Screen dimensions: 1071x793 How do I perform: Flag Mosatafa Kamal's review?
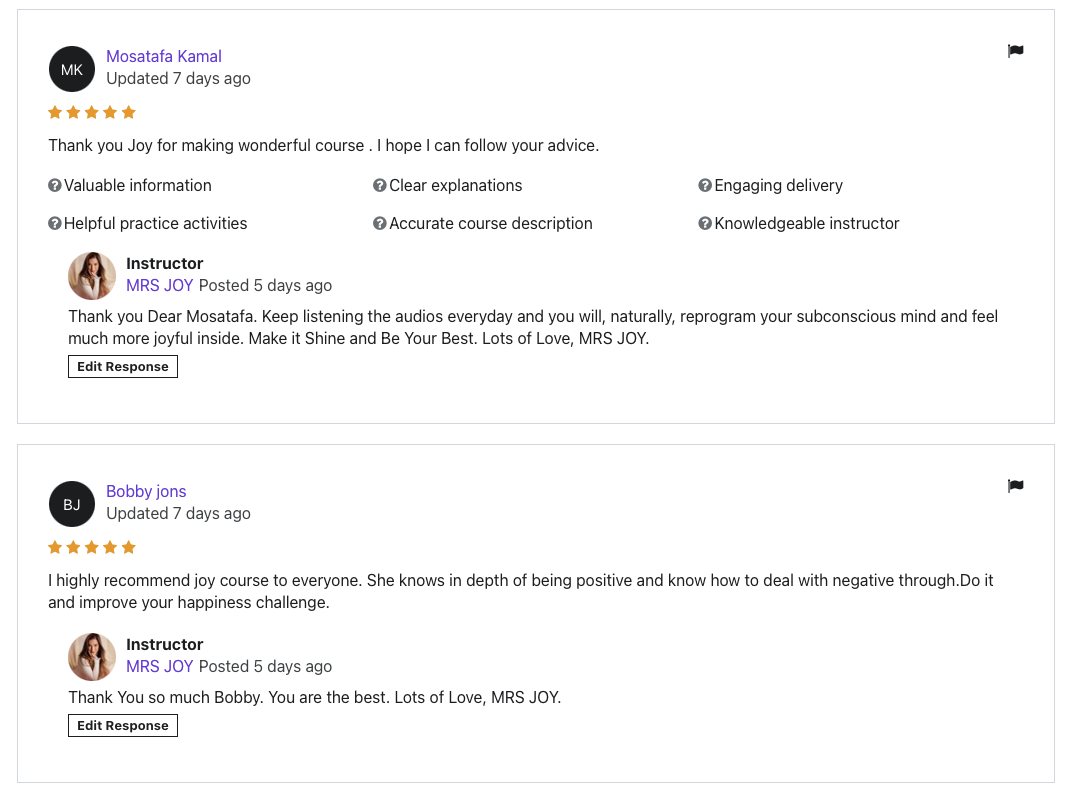coord(1015,51)
